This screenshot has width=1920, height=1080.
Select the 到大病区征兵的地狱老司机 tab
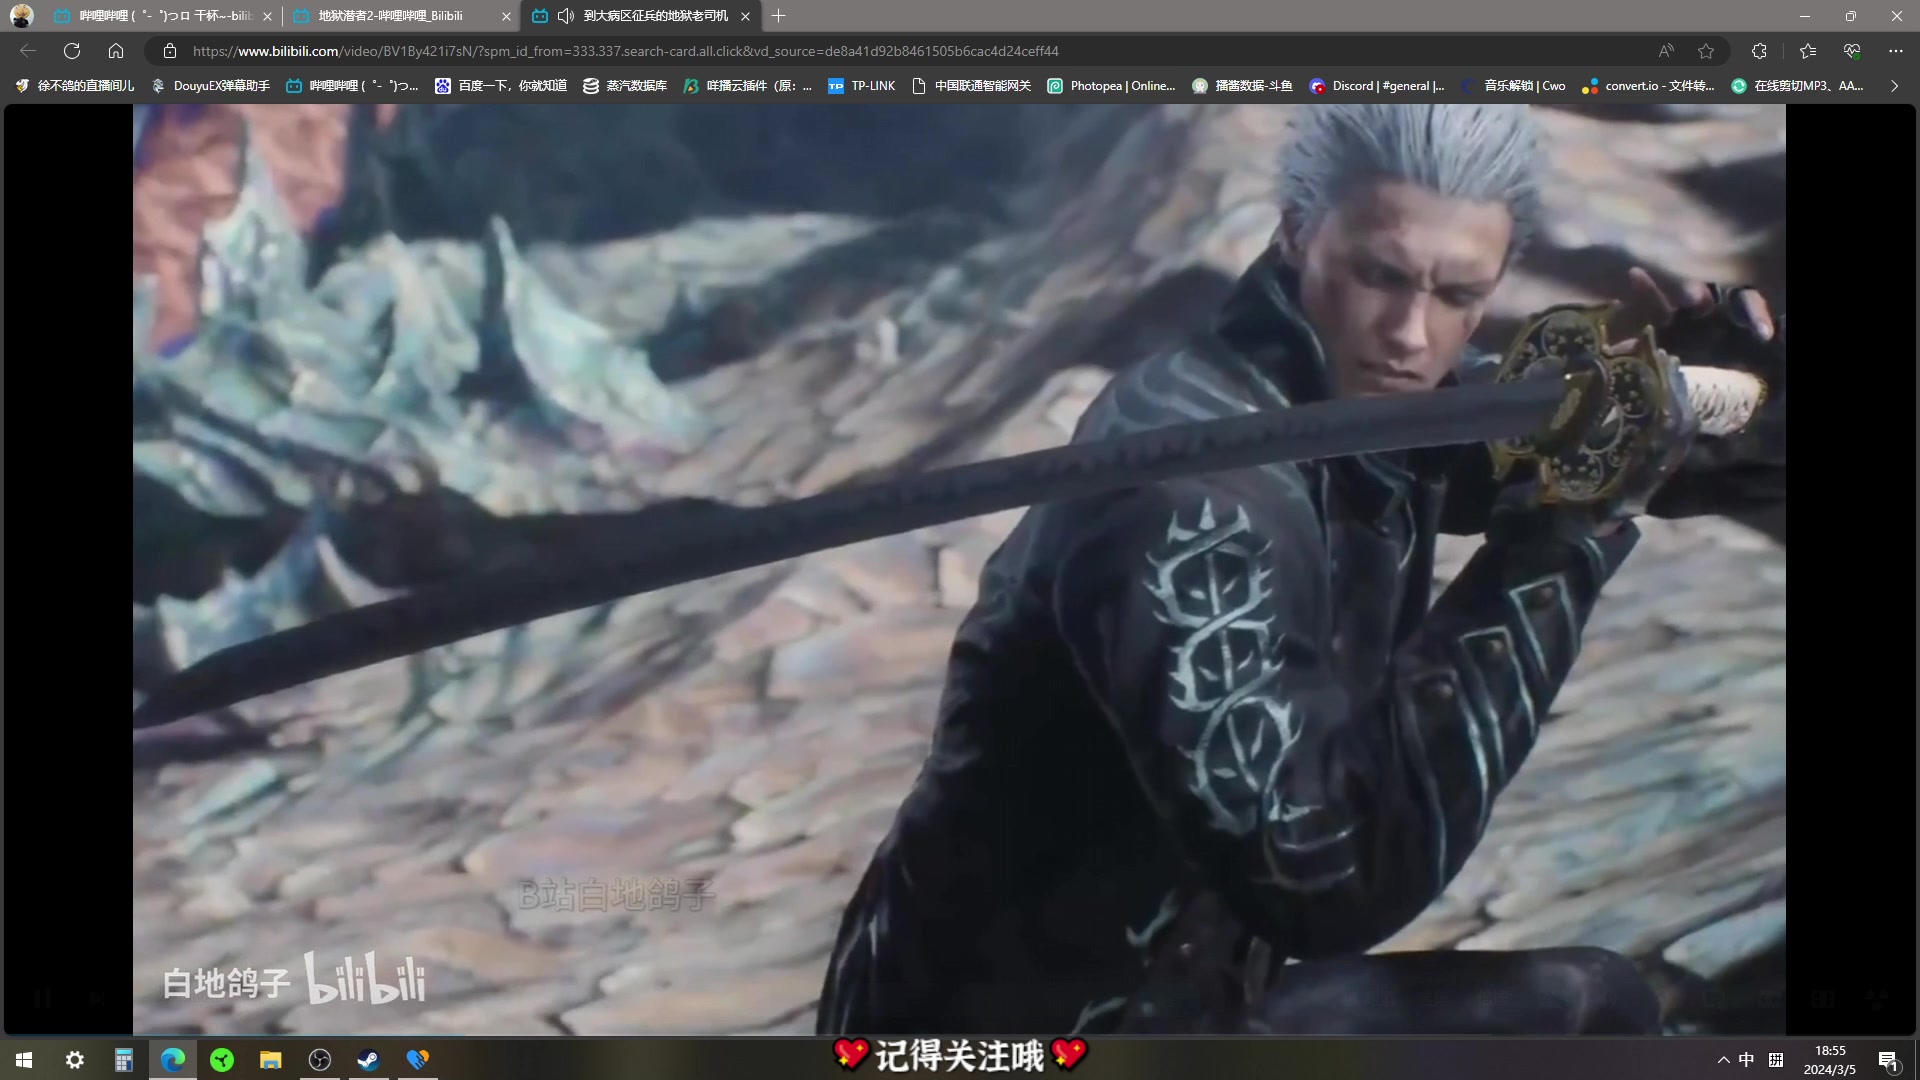tap(643, 16)
